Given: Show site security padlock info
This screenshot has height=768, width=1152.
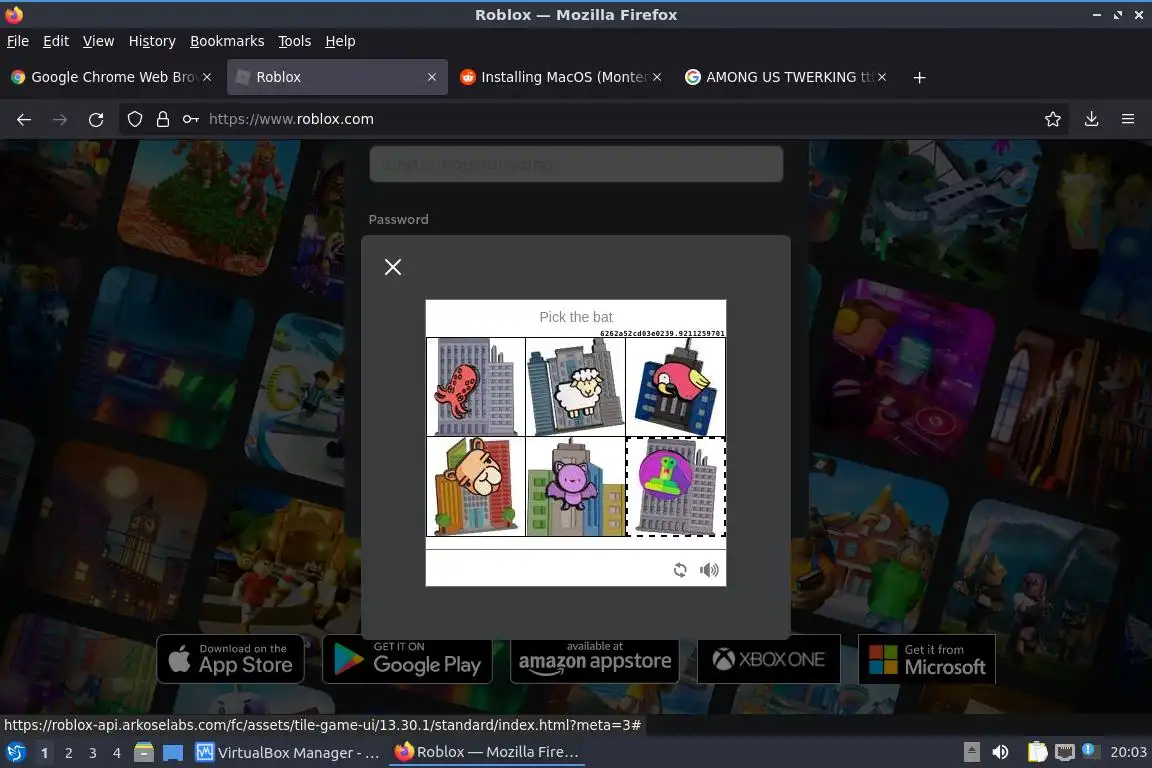Looking at the screenshot, I should pyautogui.click(x=163, y=119).
